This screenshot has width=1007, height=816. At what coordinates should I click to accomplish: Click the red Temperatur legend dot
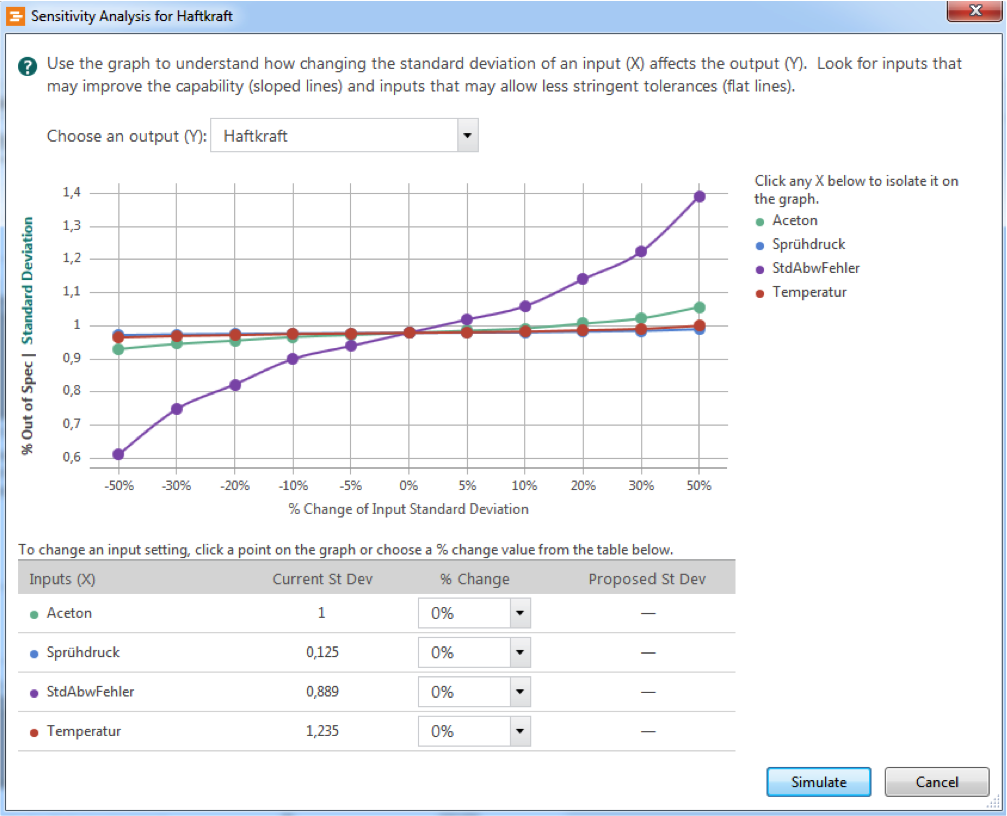click(x=760, y=293)
